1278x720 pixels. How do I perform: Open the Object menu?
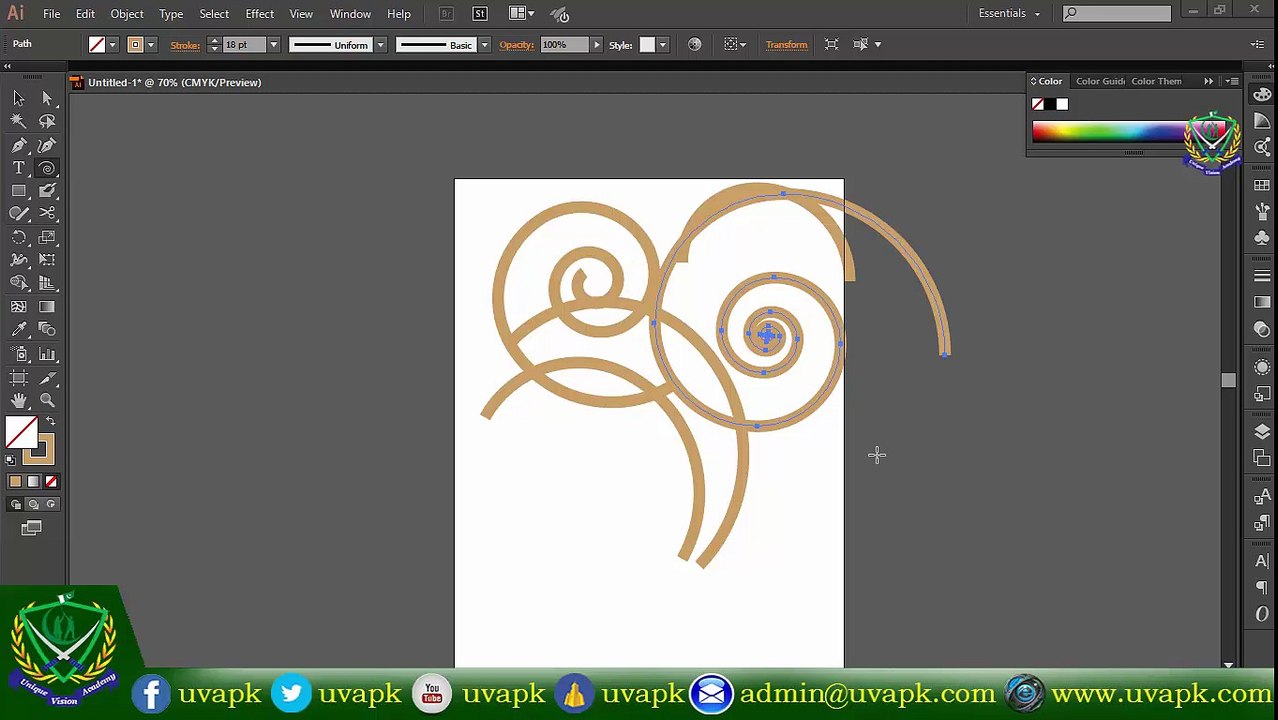[x=127, y=14]
